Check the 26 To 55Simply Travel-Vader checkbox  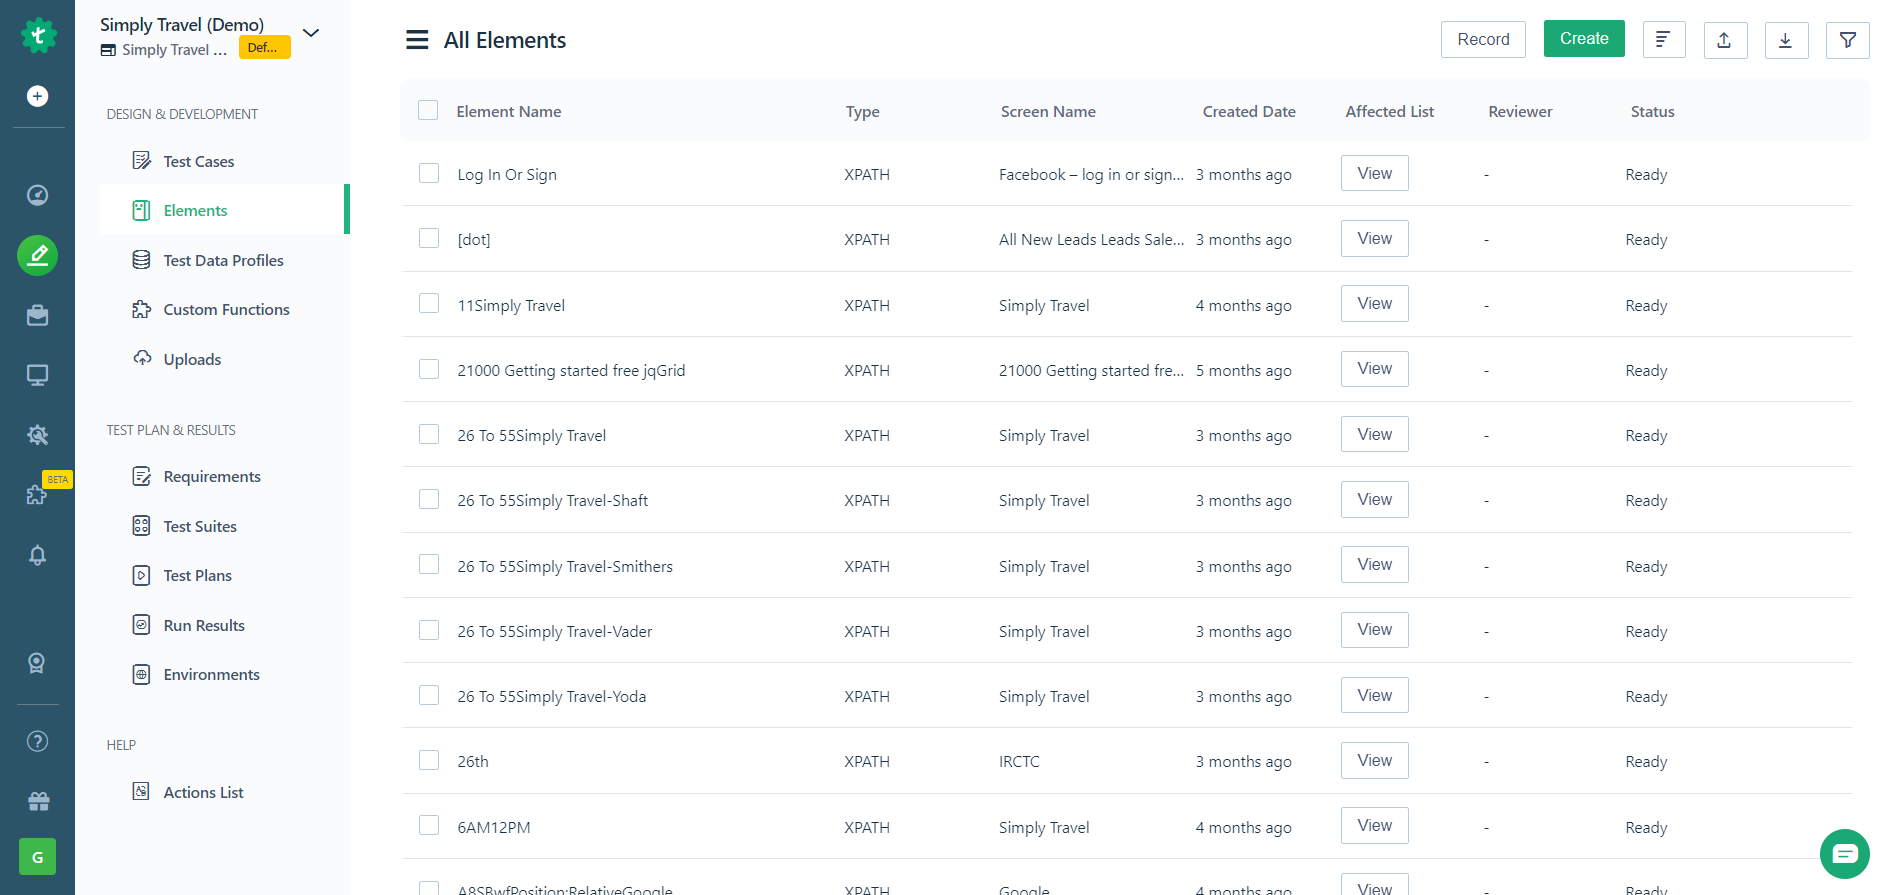(429, 630)
